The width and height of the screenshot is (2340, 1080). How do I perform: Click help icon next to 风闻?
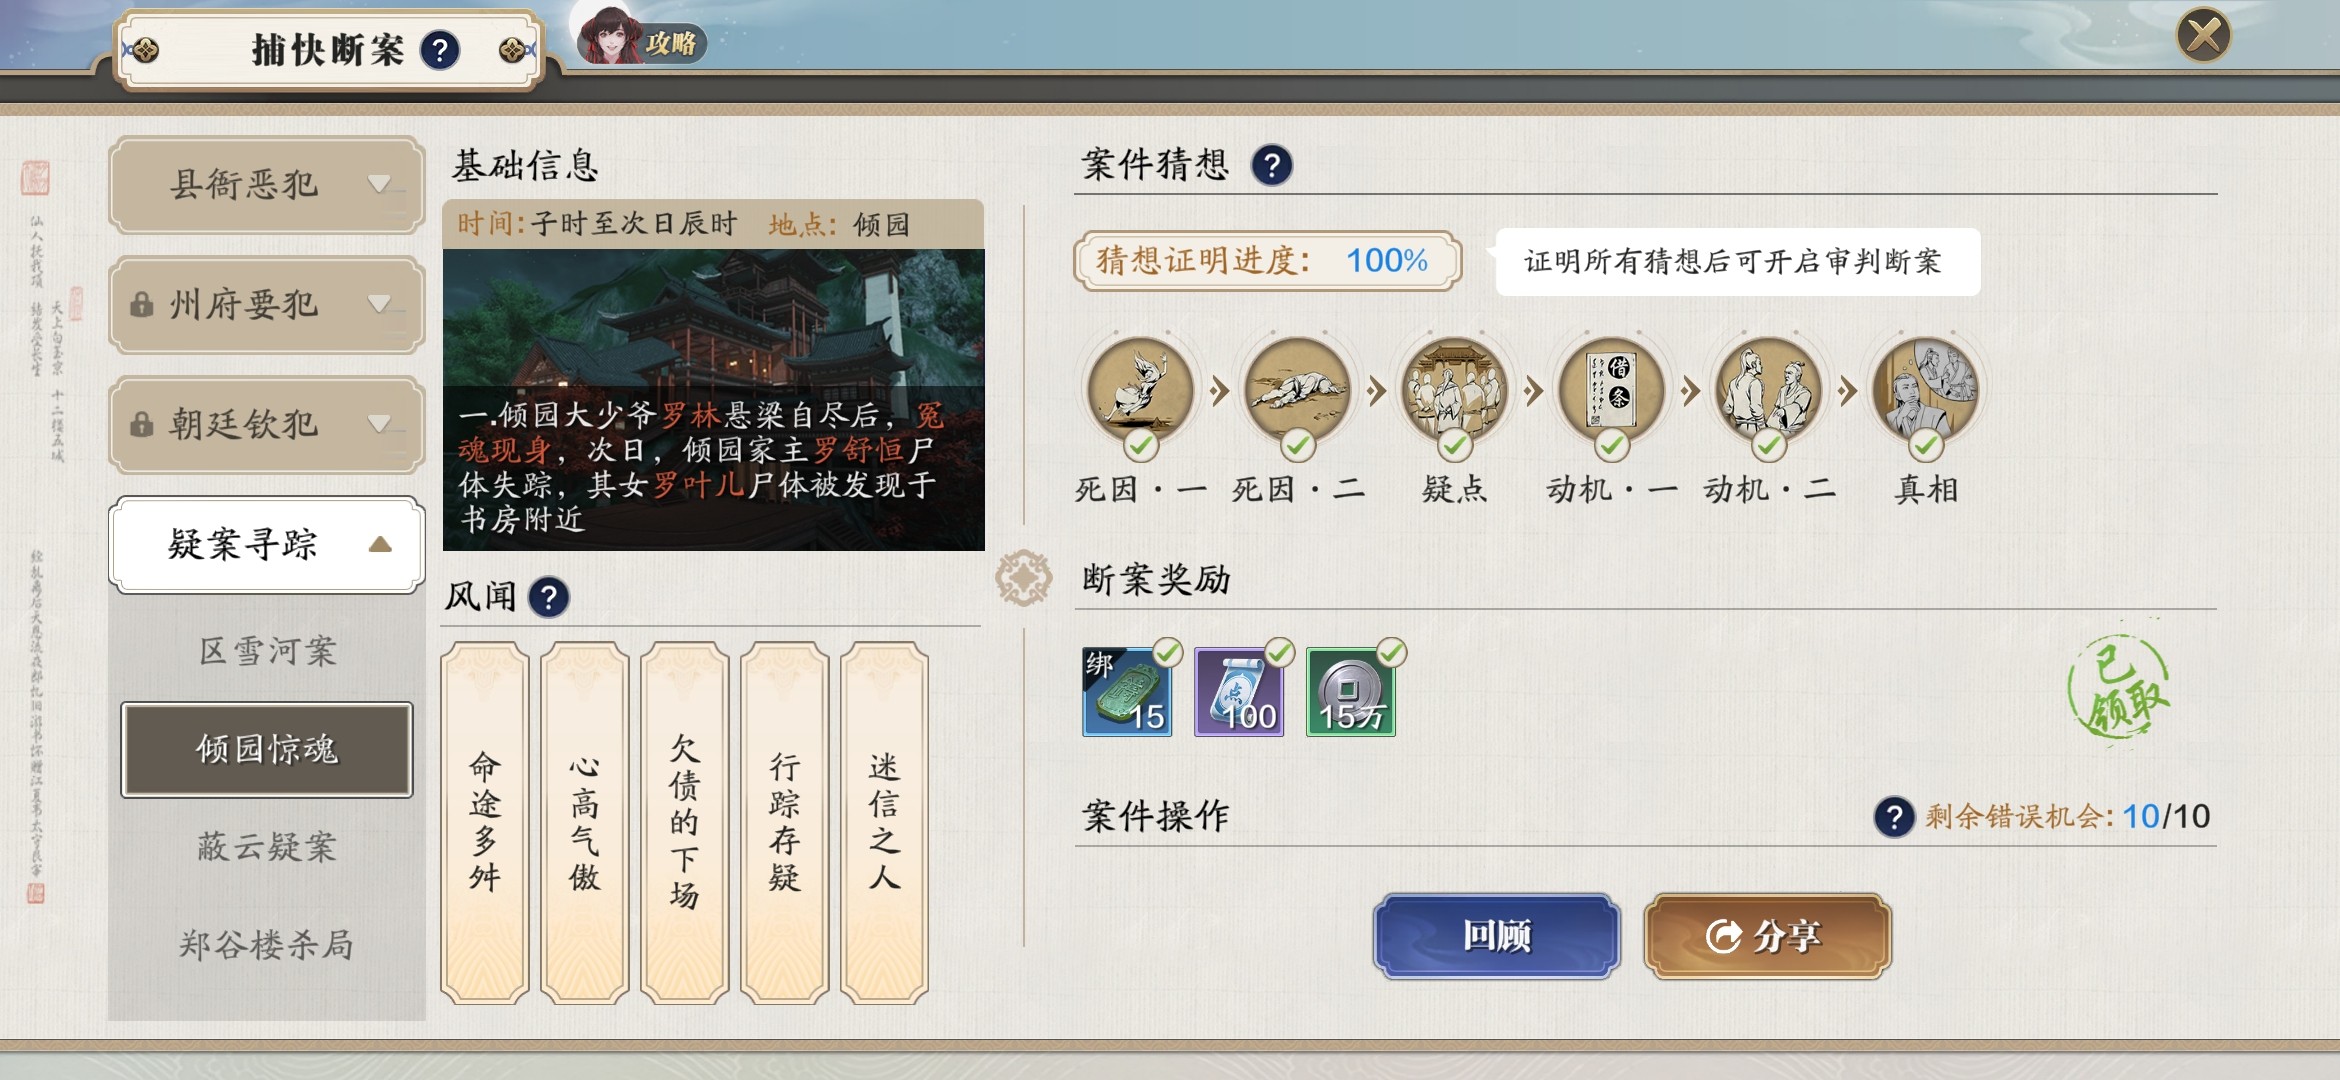549,597
